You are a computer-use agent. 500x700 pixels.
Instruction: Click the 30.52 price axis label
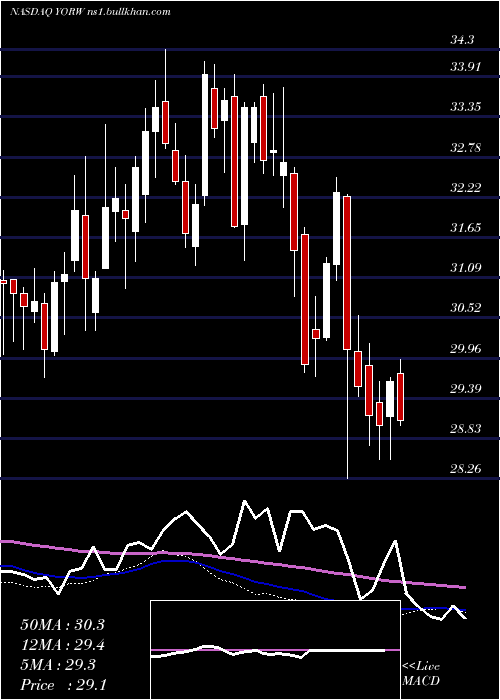tap(466, 308)
